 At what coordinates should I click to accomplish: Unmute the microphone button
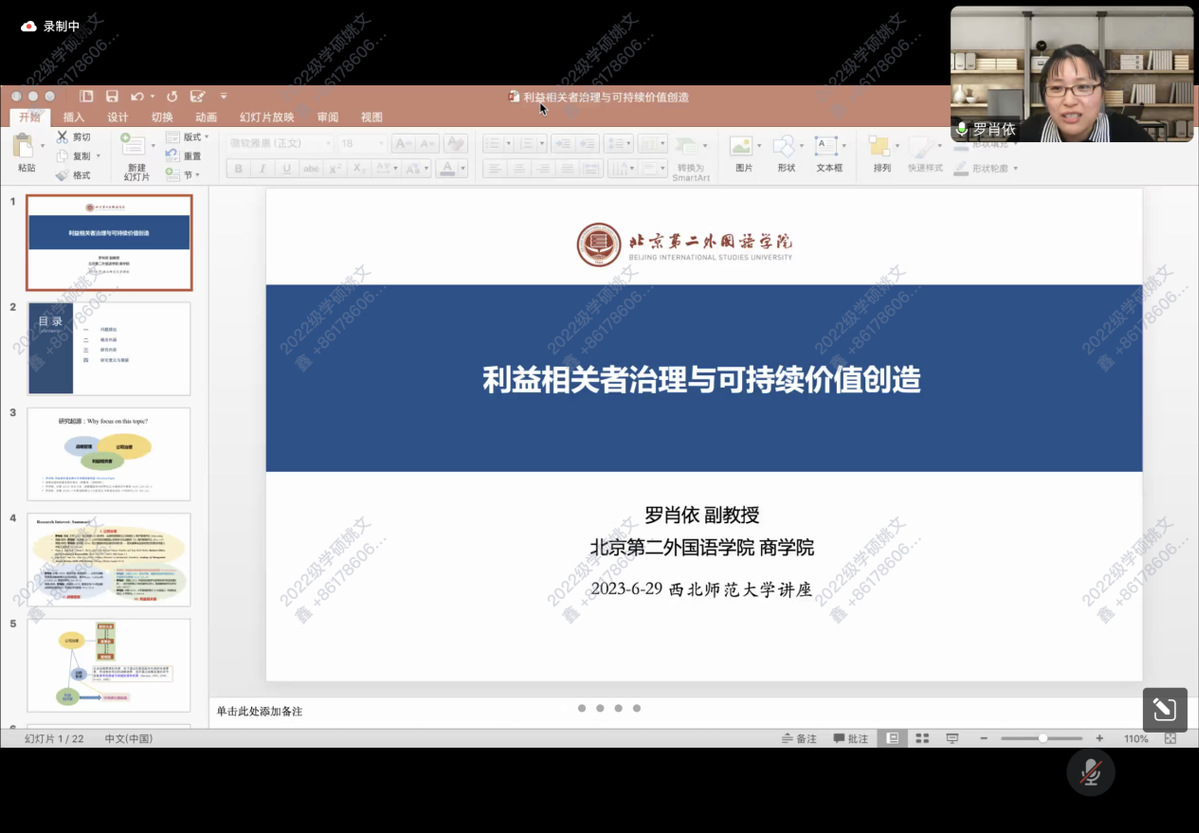[1089, 771]
